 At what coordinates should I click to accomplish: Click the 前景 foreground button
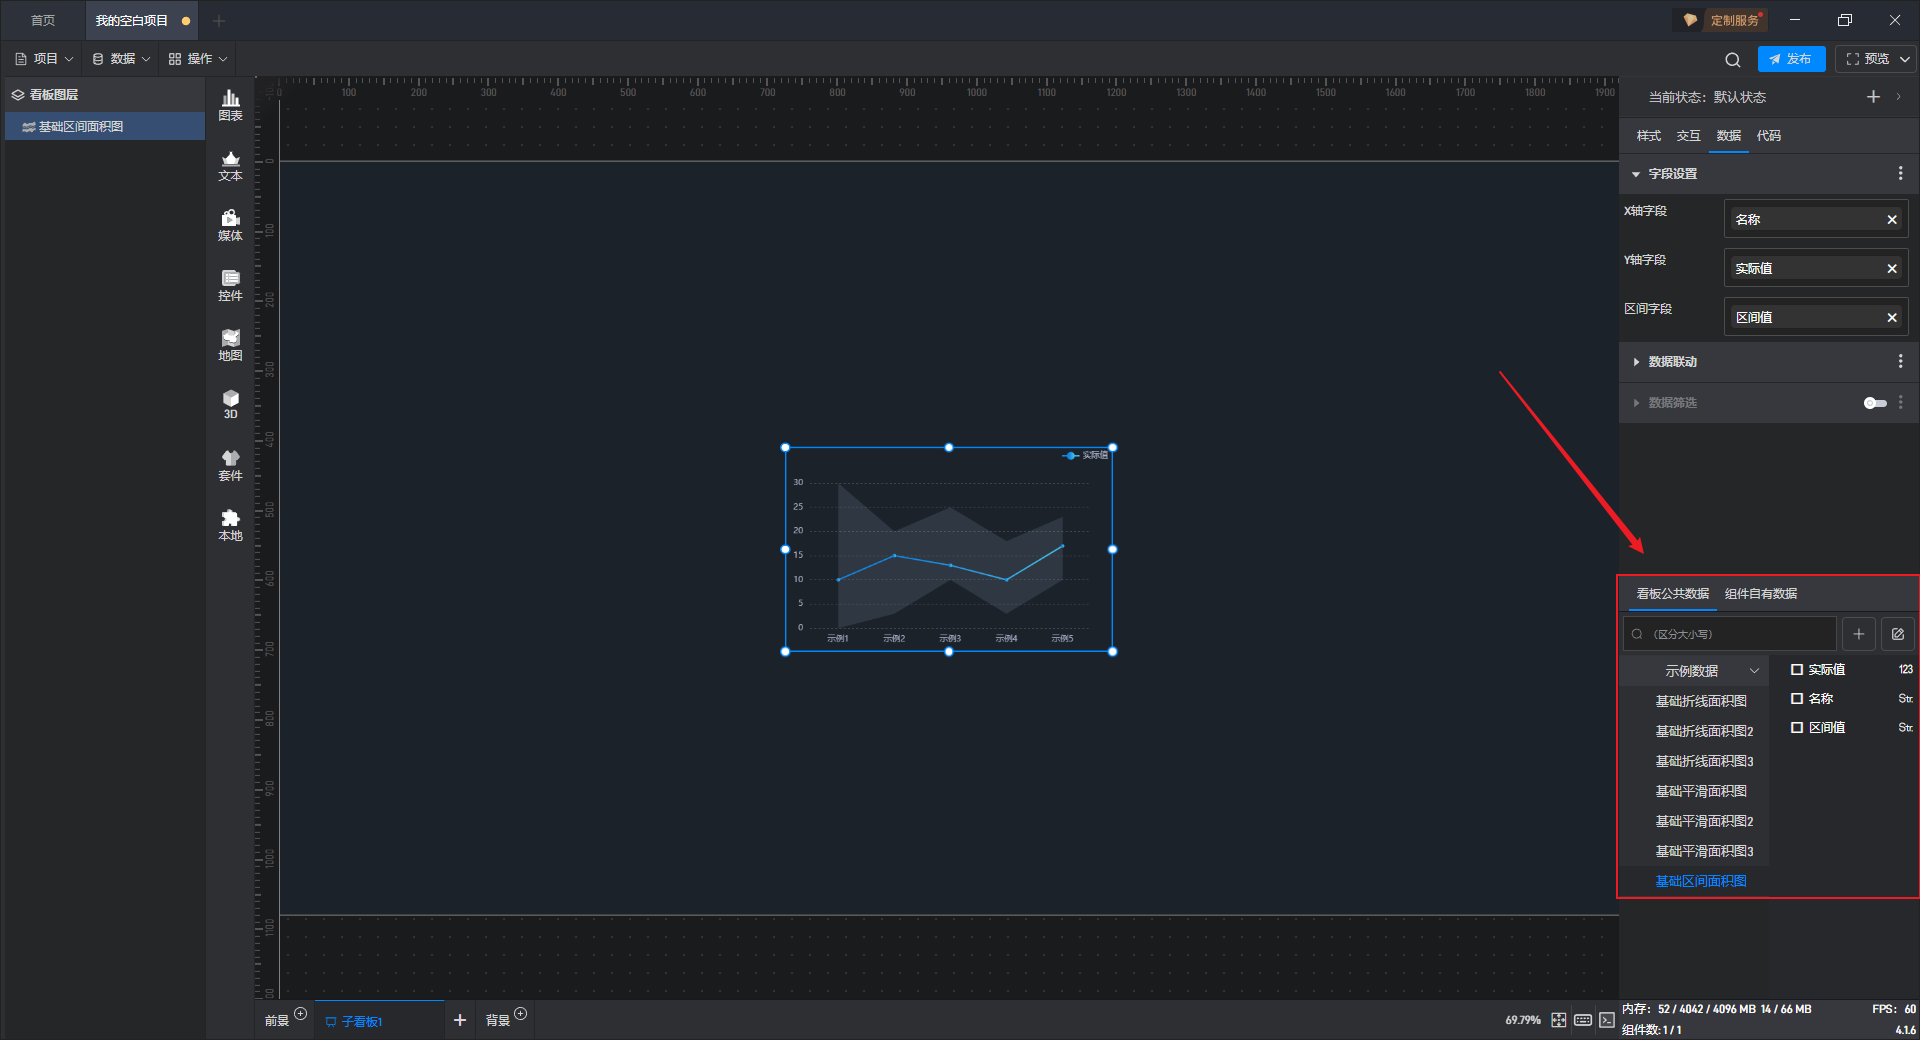coord(276,1021)
